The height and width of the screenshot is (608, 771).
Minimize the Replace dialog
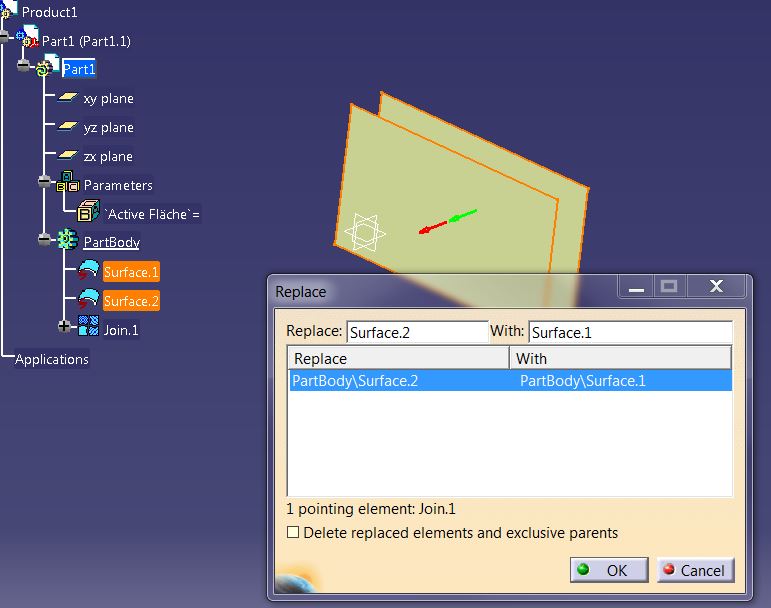coord(636,287)
